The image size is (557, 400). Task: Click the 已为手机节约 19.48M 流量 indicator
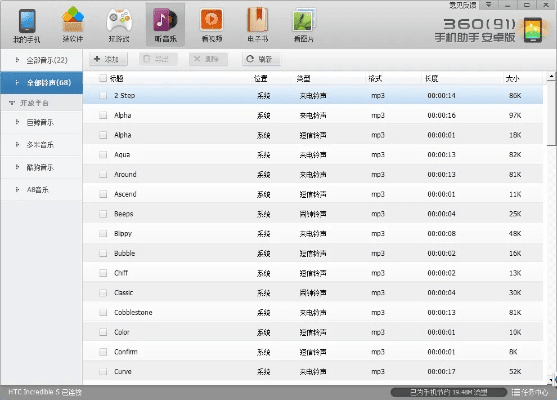pos(448,392)
